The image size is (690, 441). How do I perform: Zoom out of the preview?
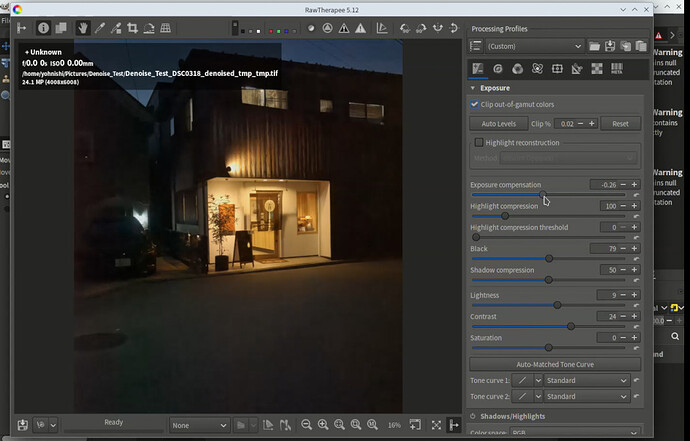pos(306,425)
